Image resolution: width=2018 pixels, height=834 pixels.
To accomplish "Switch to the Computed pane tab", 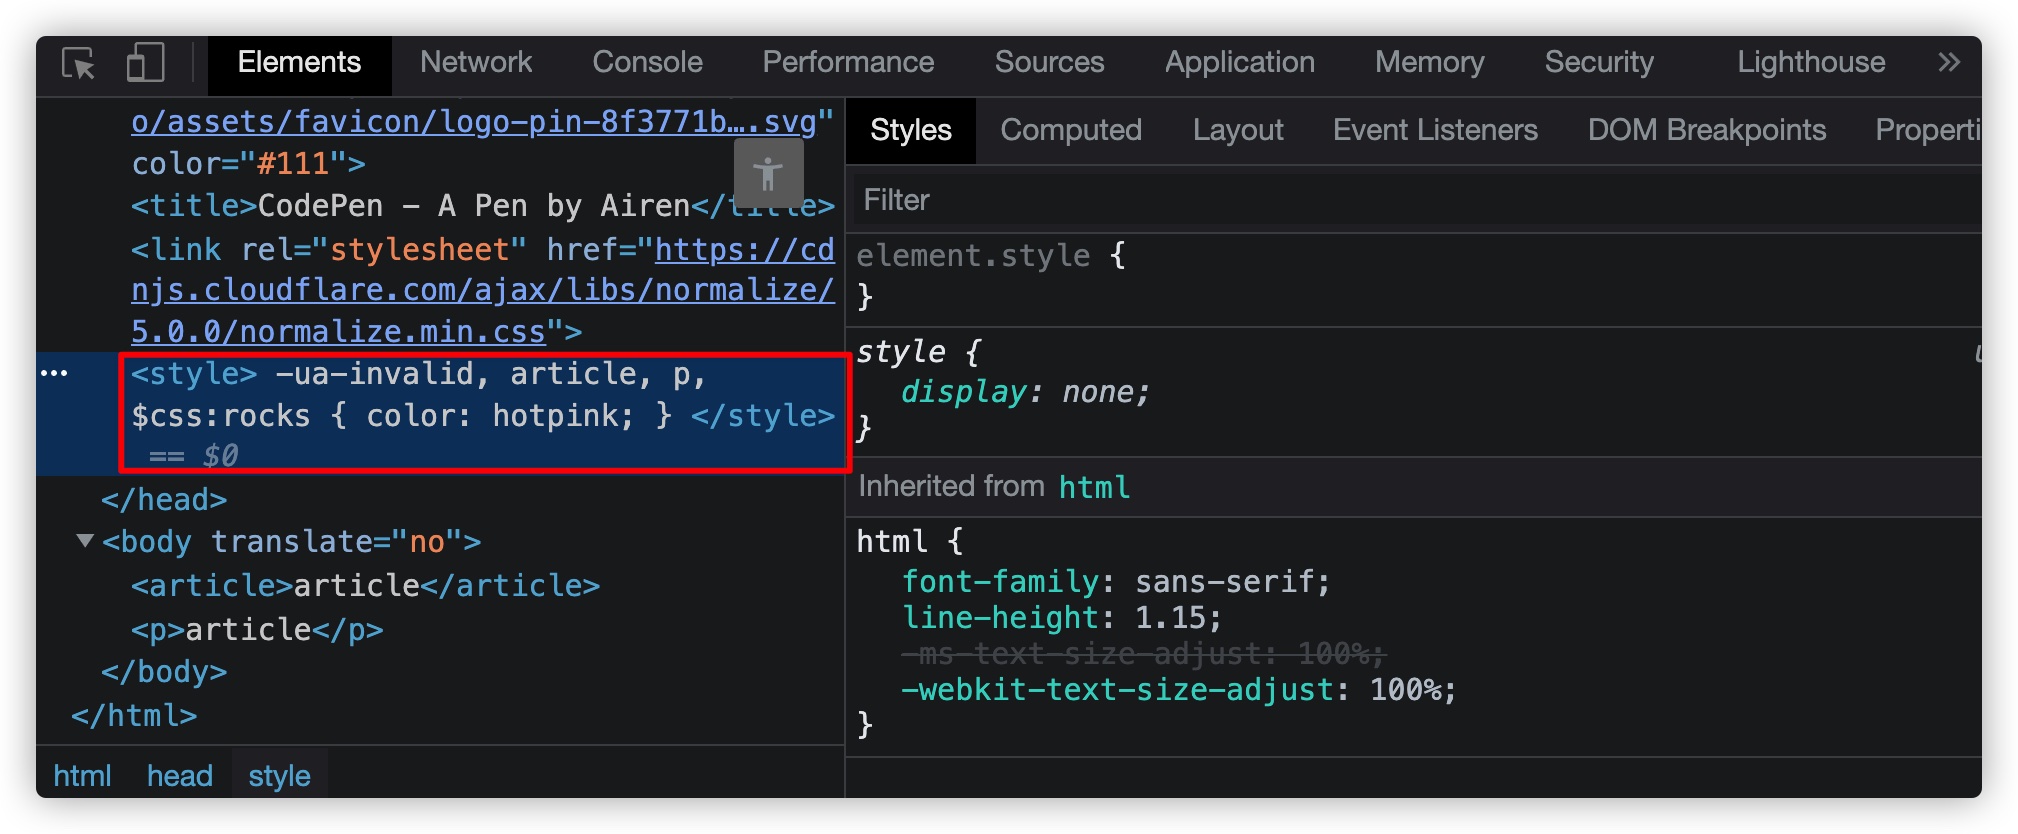I will 1071,130.
